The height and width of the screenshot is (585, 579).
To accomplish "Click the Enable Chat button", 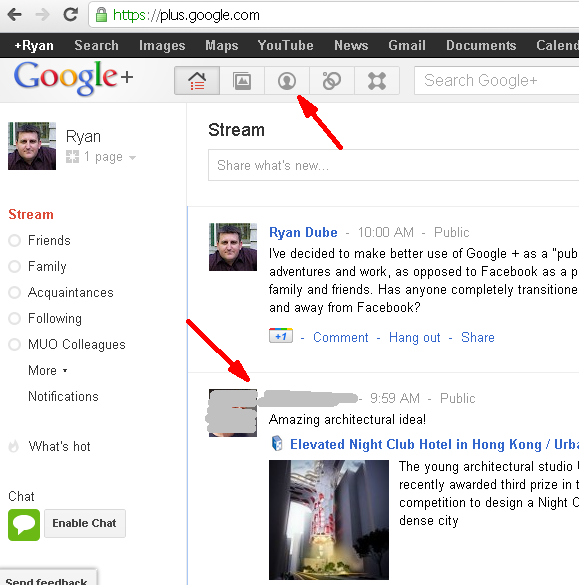I will click(x=85, y=523).
